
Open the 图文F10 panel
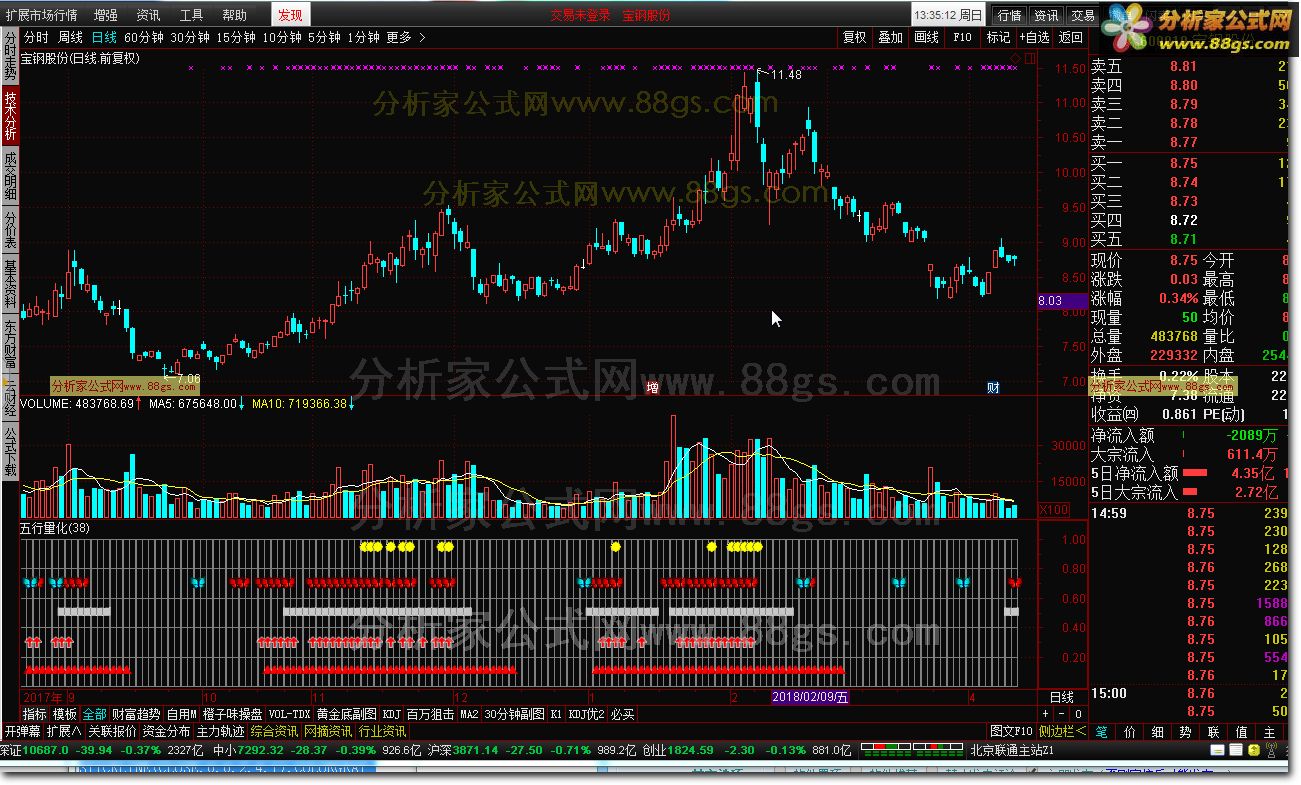1011,732
